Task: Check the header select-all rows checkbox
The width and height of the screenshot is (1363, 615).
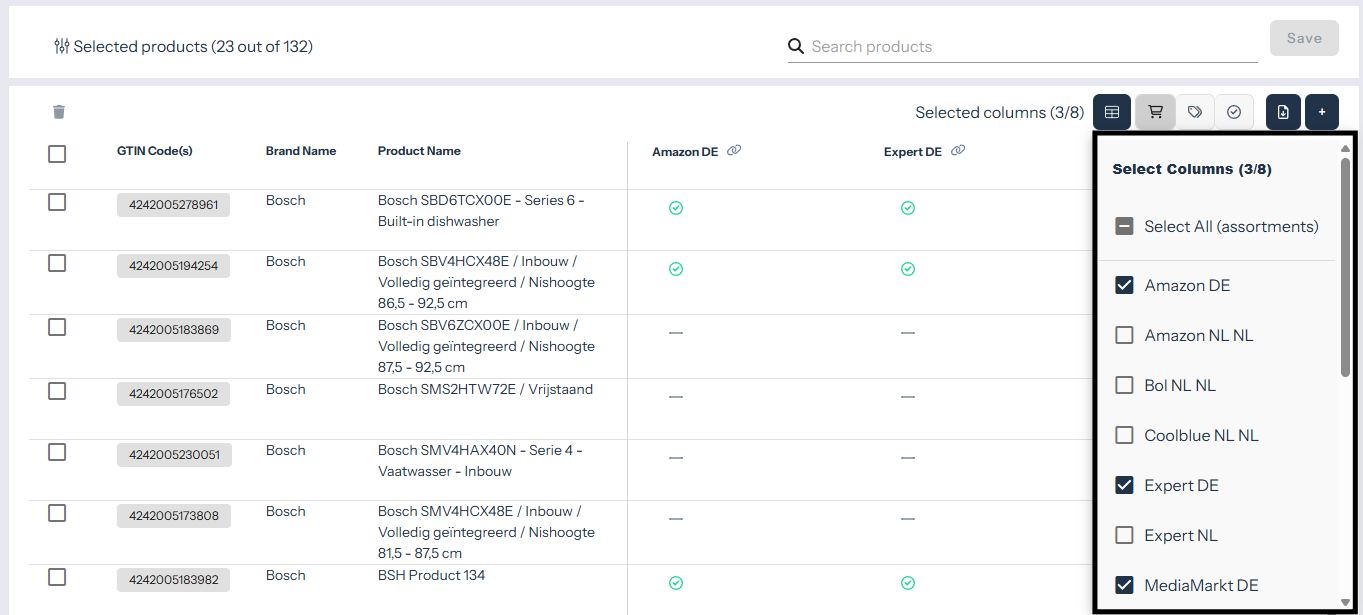Action: click(57, 154)
